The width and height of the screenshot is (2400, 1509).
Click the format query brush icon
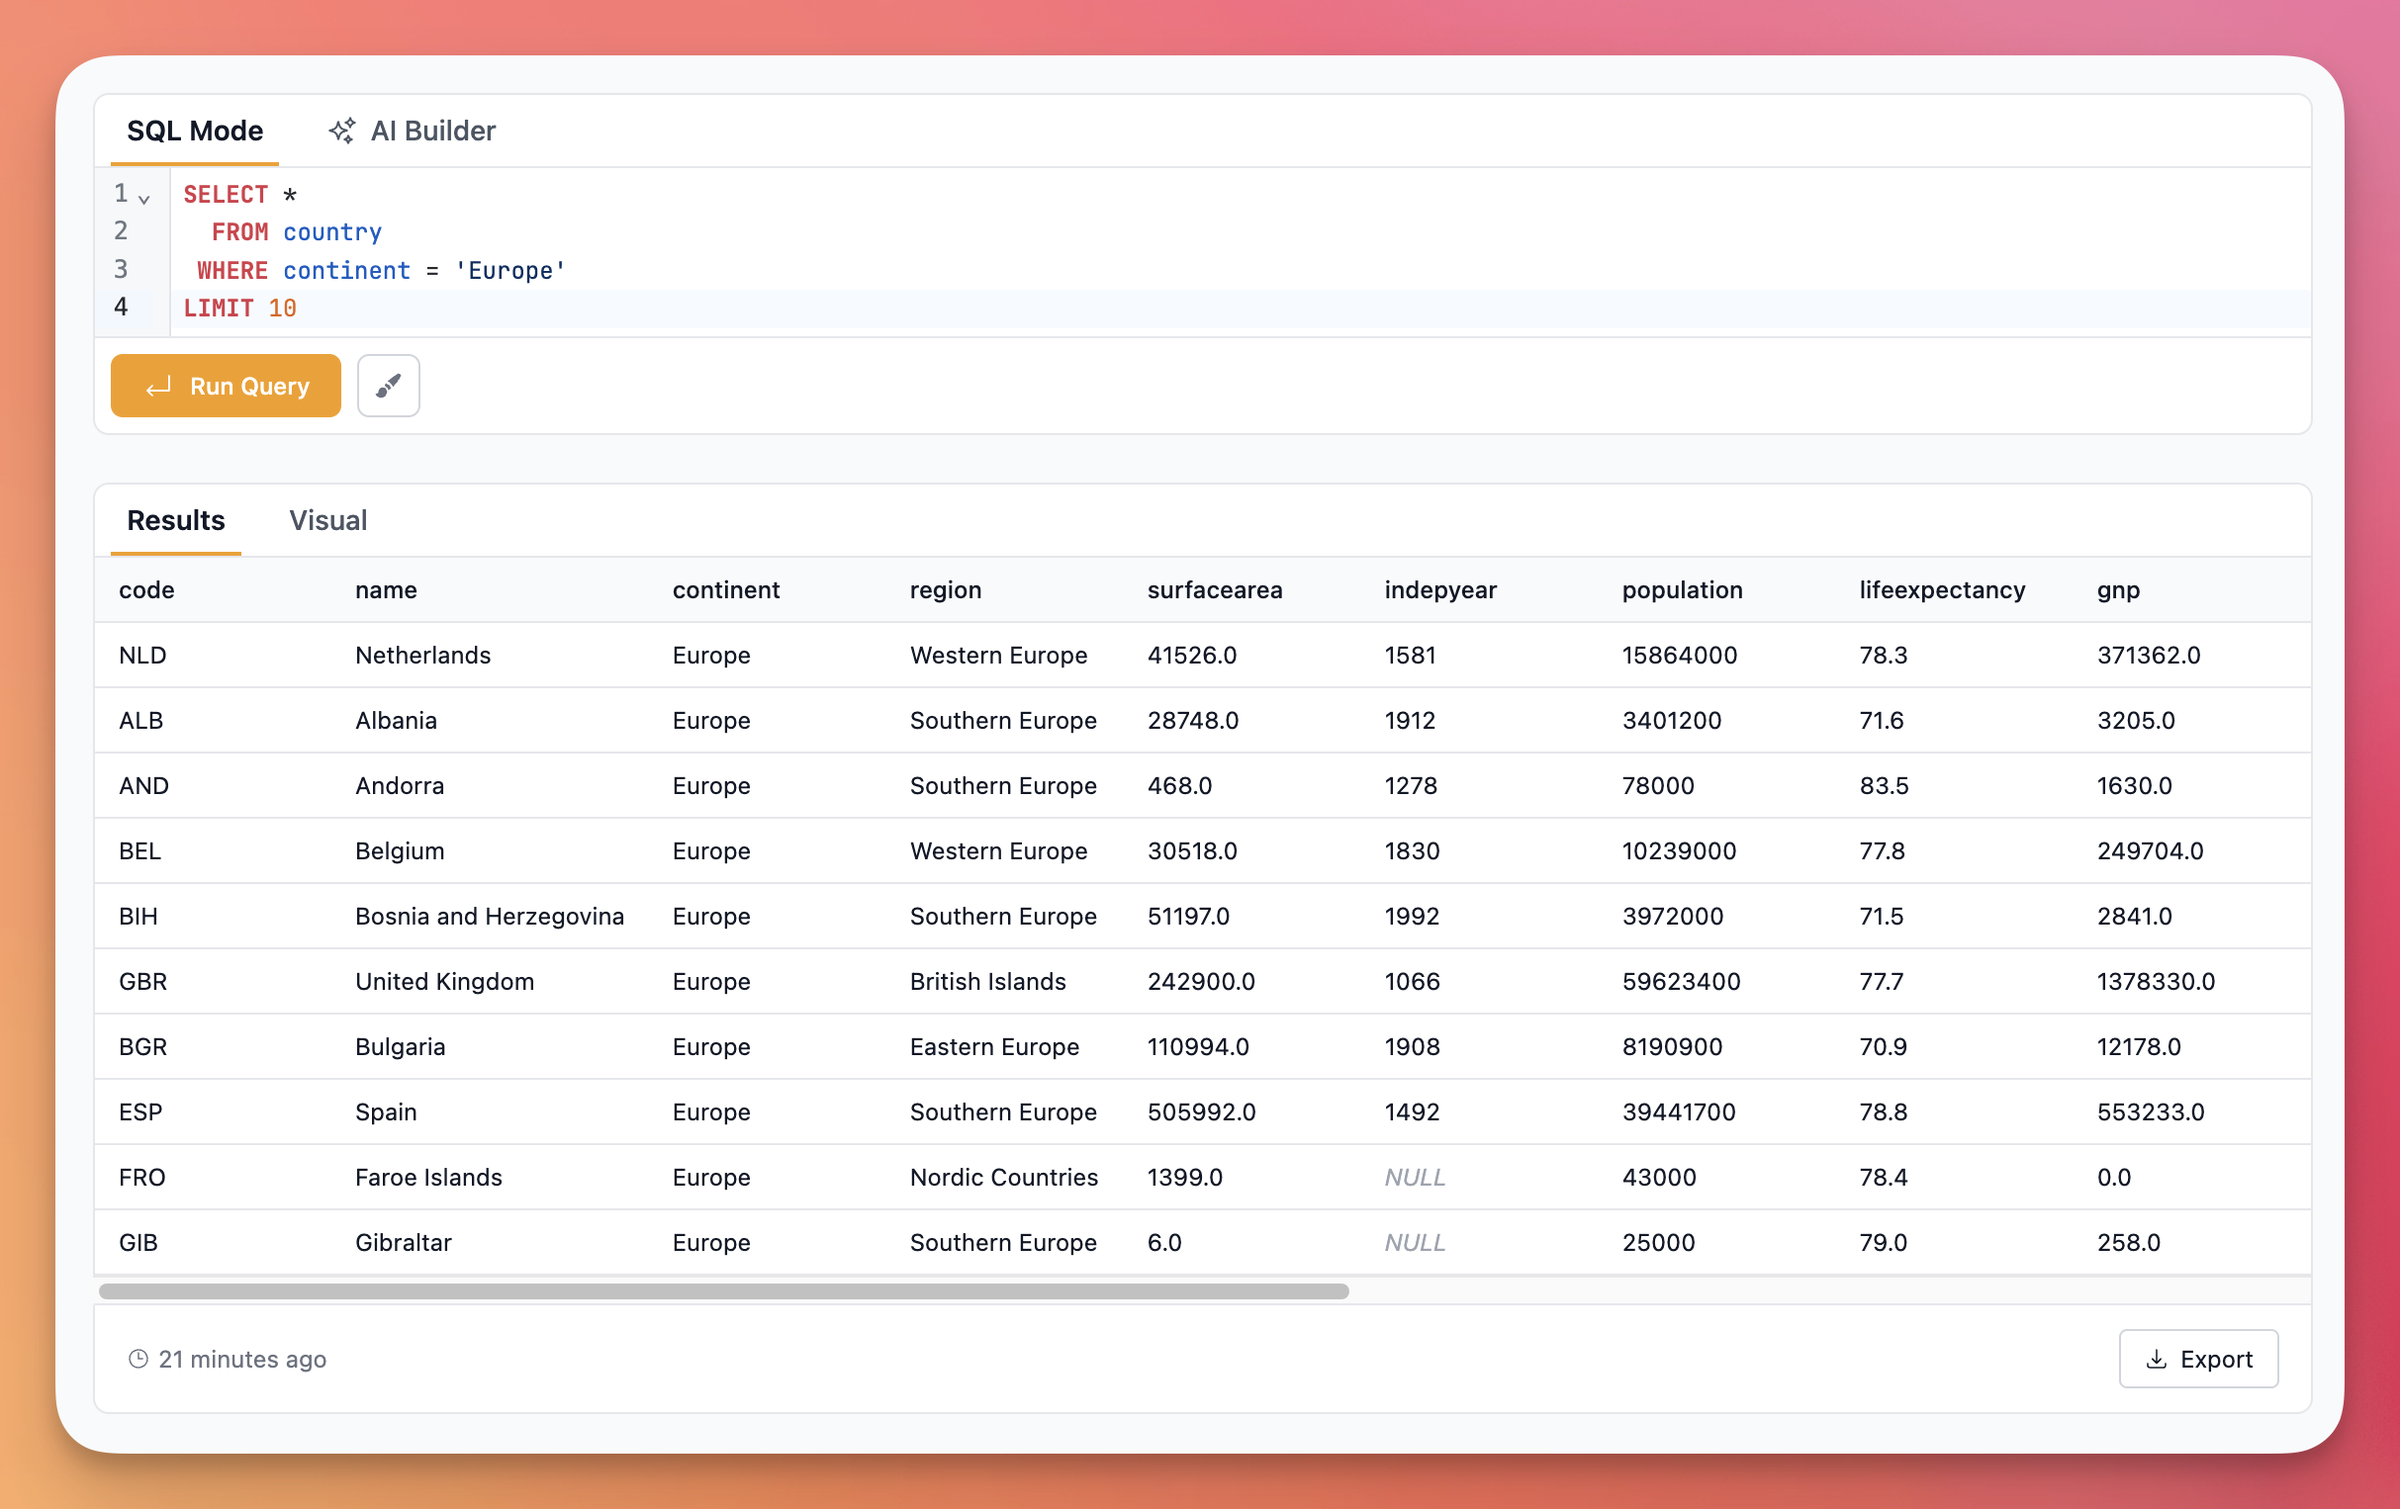[x=388, y=385]
